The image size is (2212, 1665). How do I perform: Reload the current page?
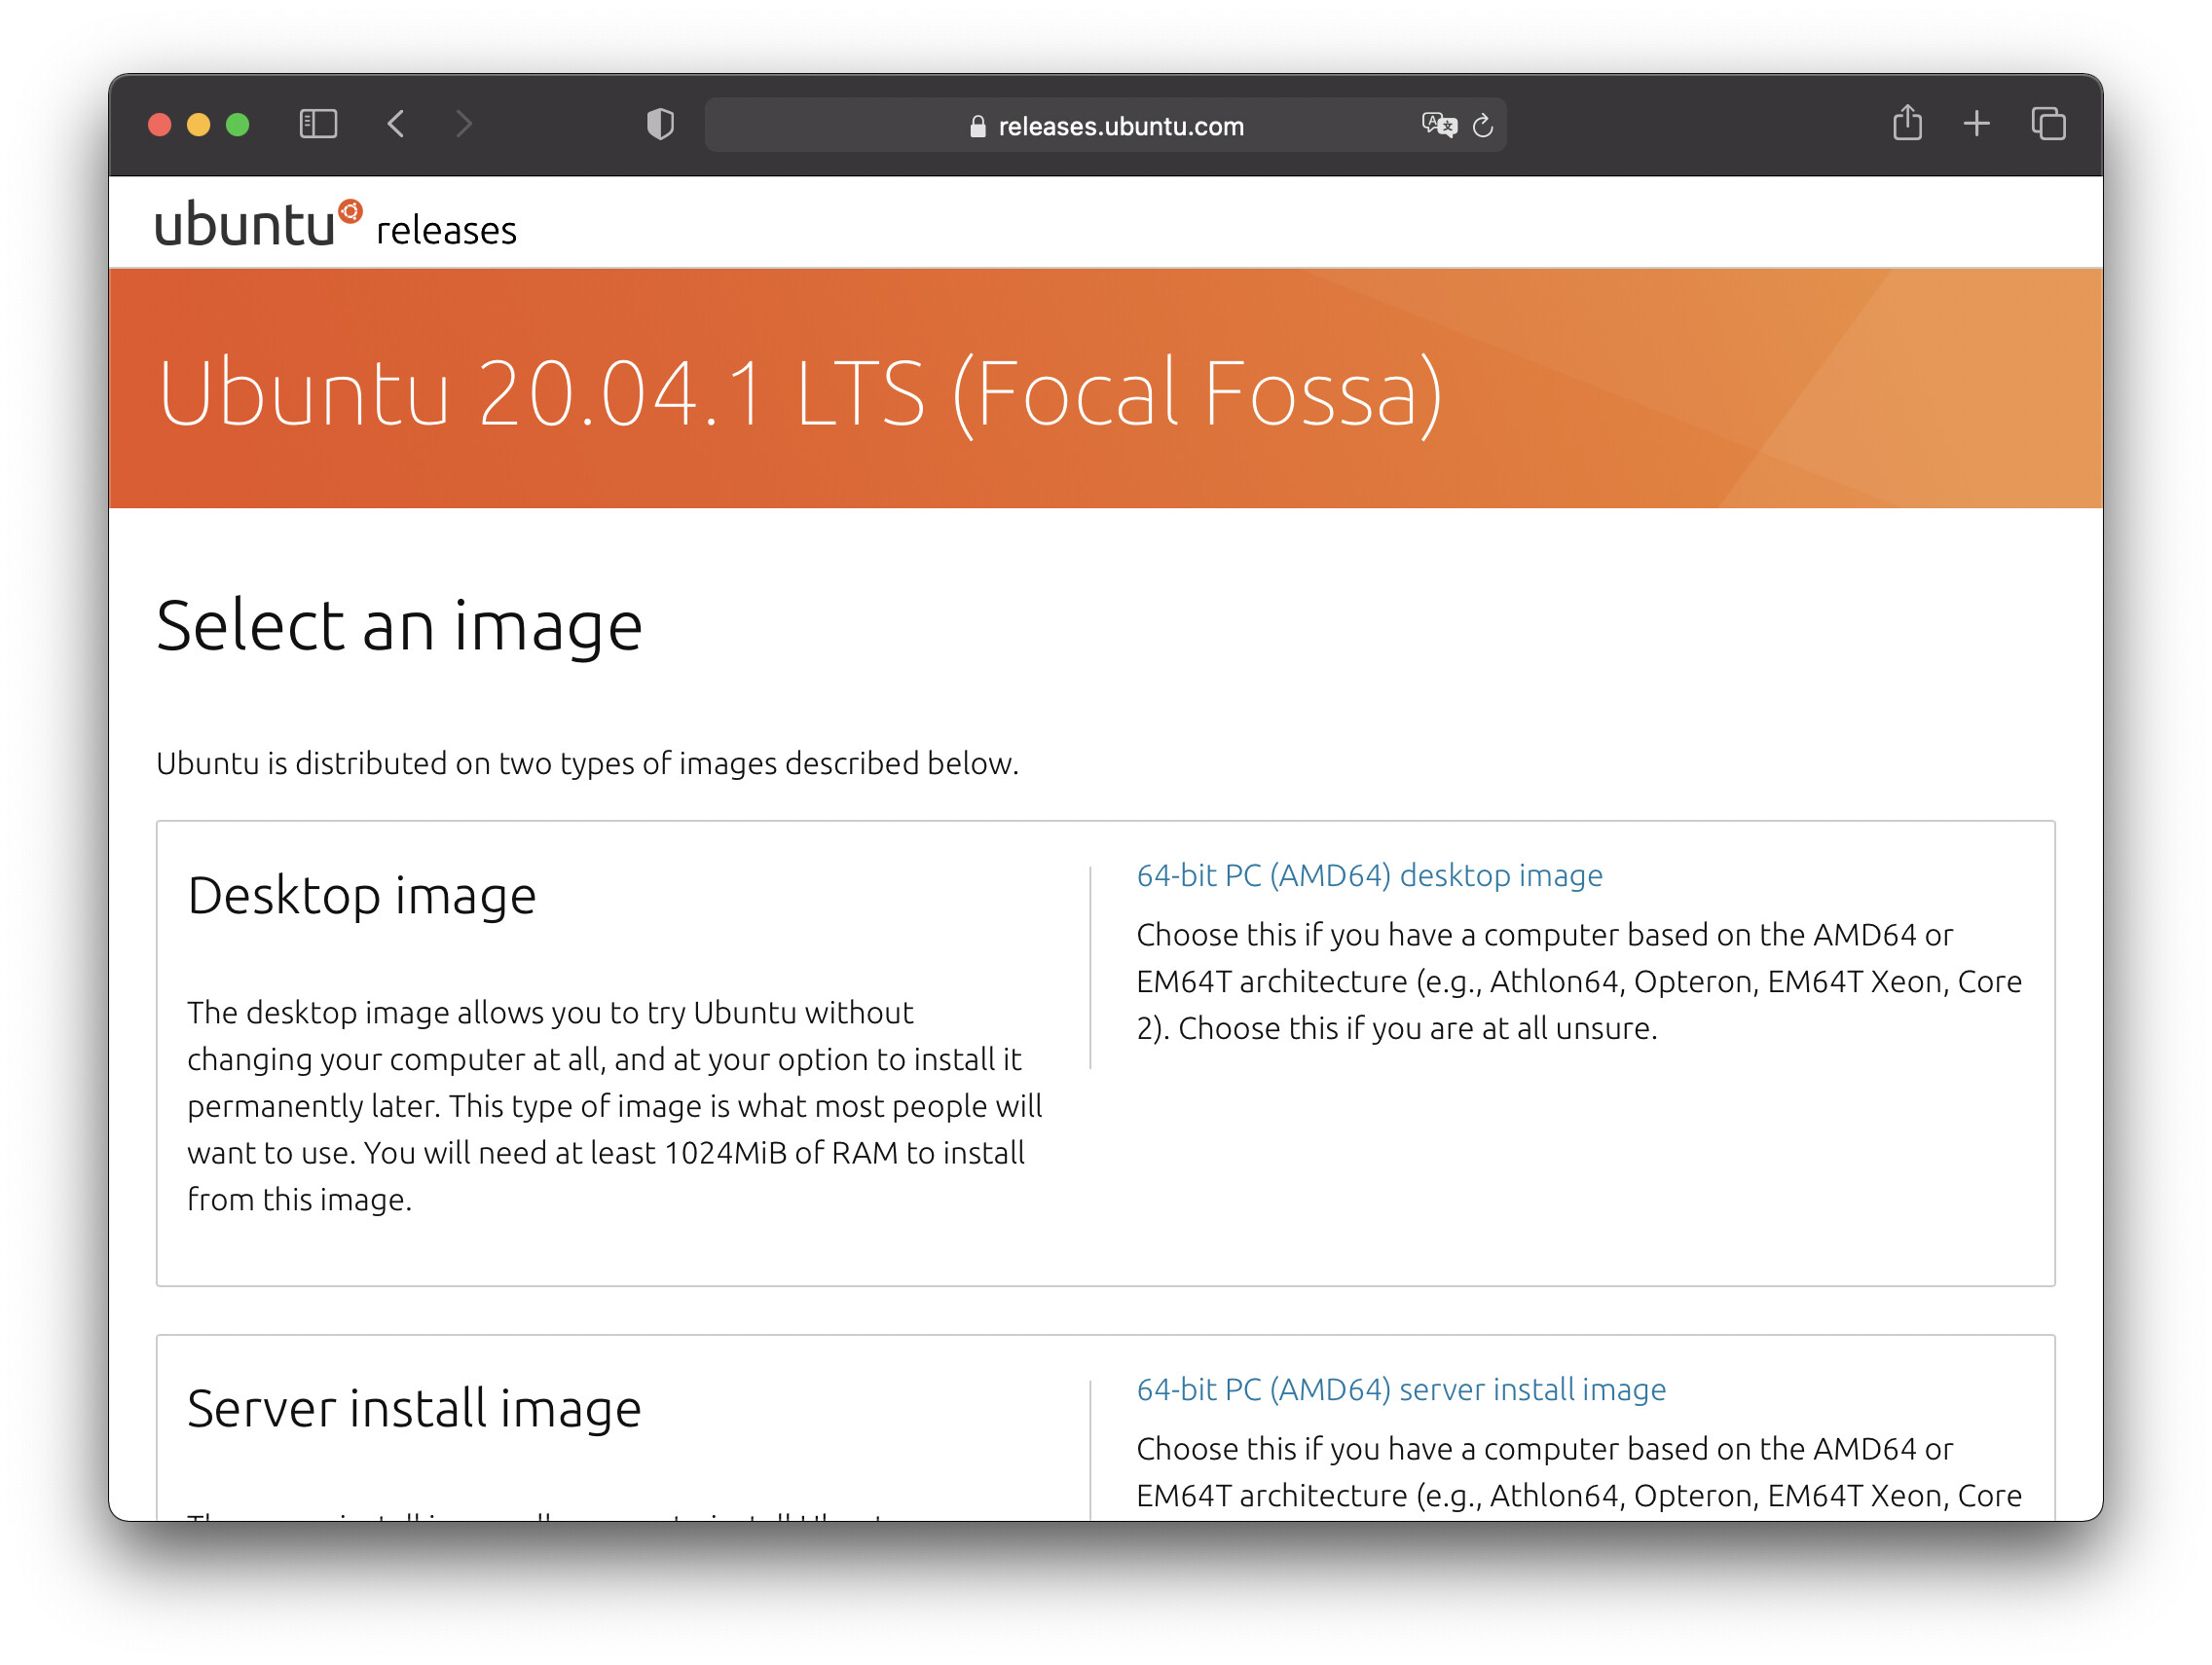[x=1483, y=125]
